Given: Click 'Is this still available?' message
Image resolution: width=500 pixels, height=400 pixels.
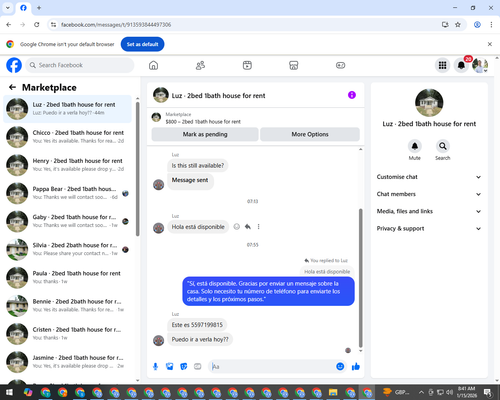Looking at the screenshot, I should [x=198, y=165].
